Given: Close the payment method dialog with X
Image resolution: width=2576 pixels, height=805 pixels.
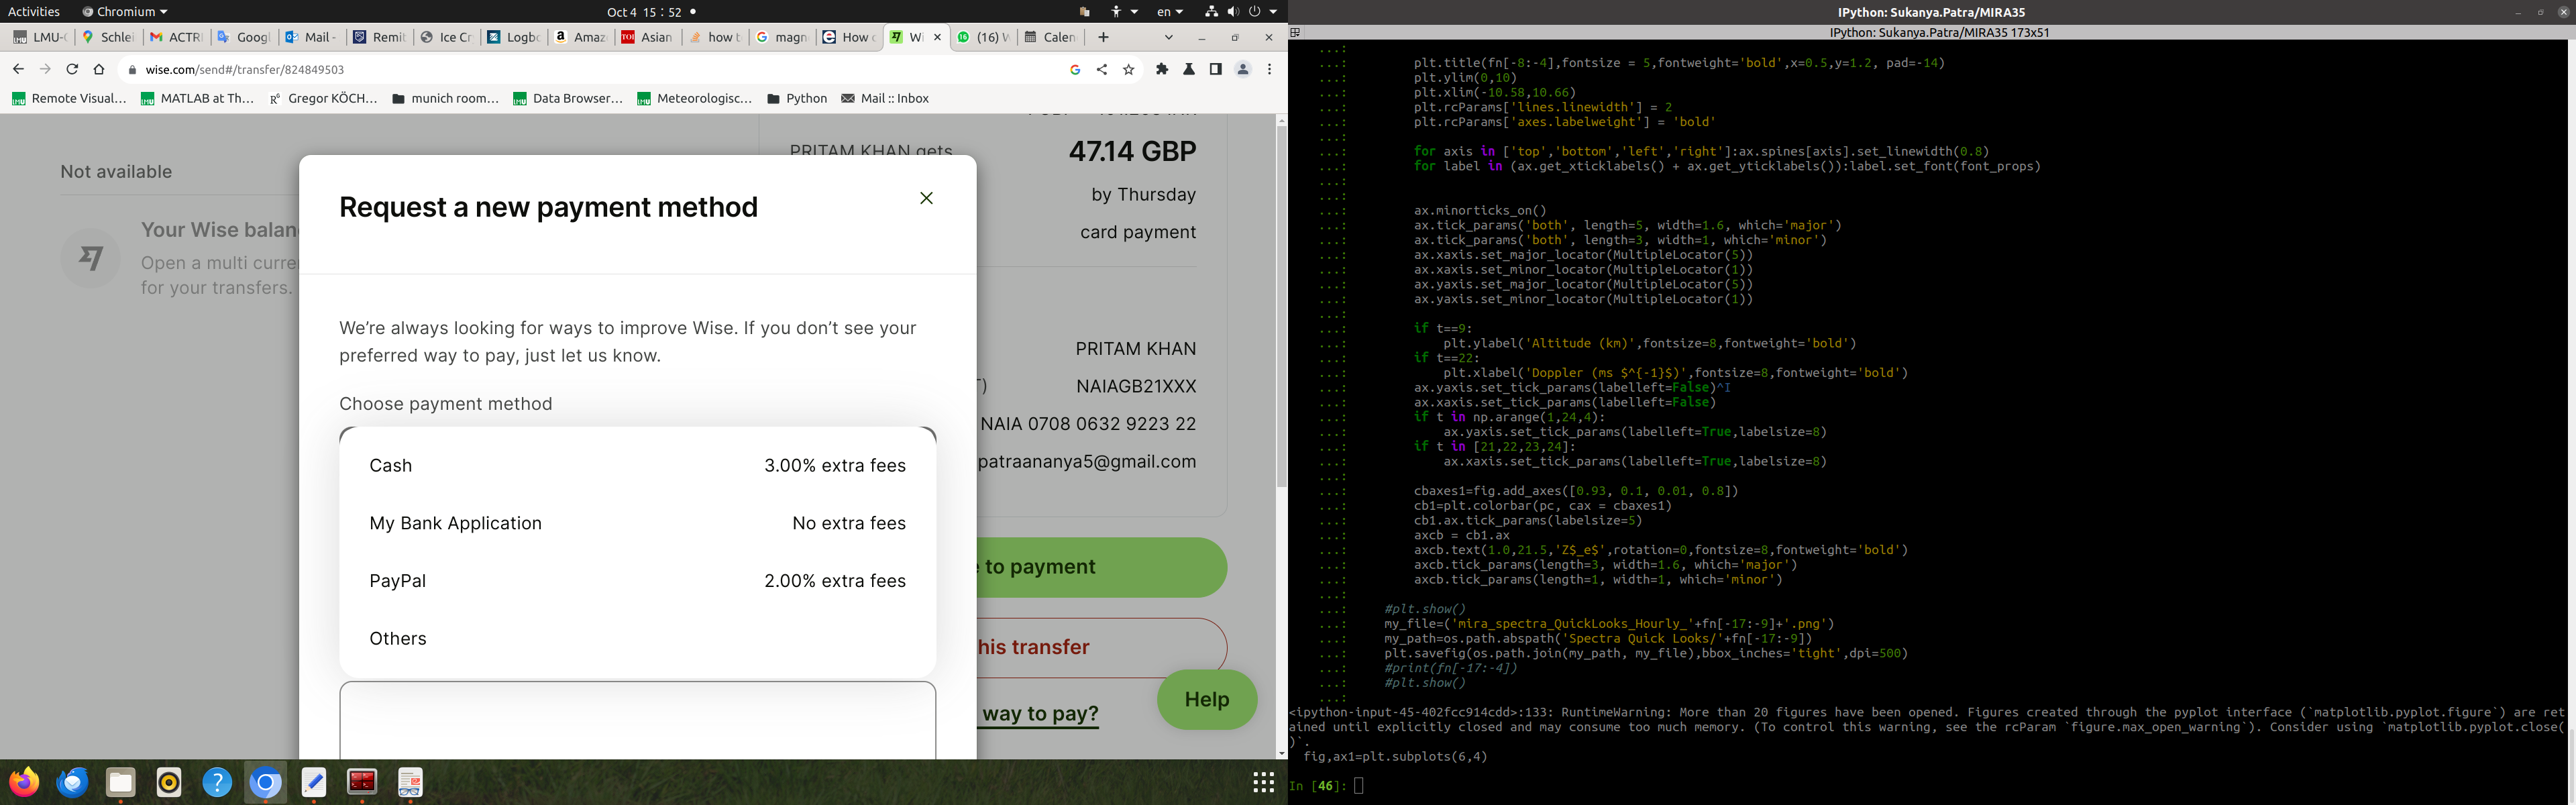Looking at the screenshot, I should [x=926, y=198].
